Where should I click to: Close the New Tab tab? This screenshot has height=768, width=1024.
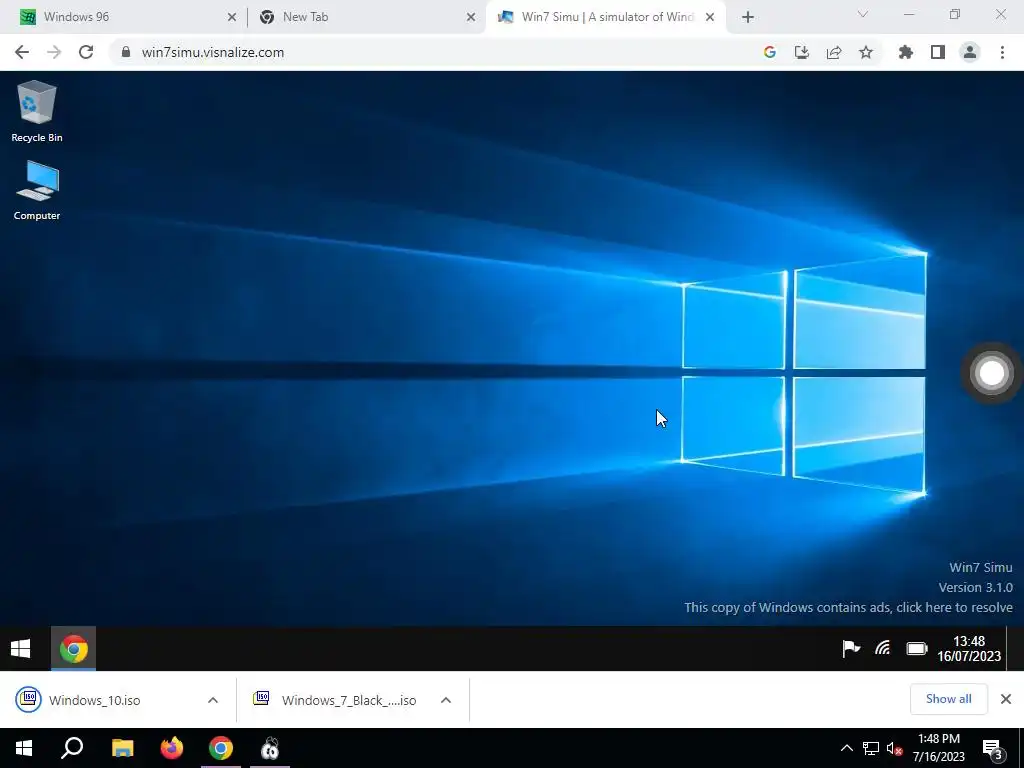click(471, 17)
